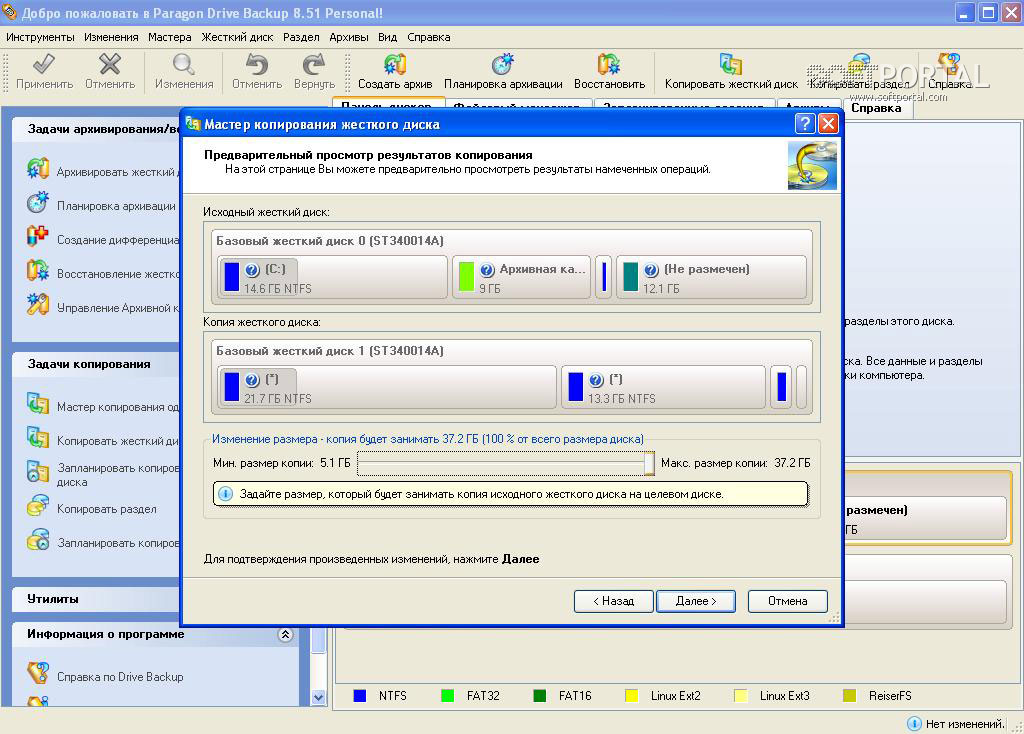Open the Вид menu

[387, 37]
